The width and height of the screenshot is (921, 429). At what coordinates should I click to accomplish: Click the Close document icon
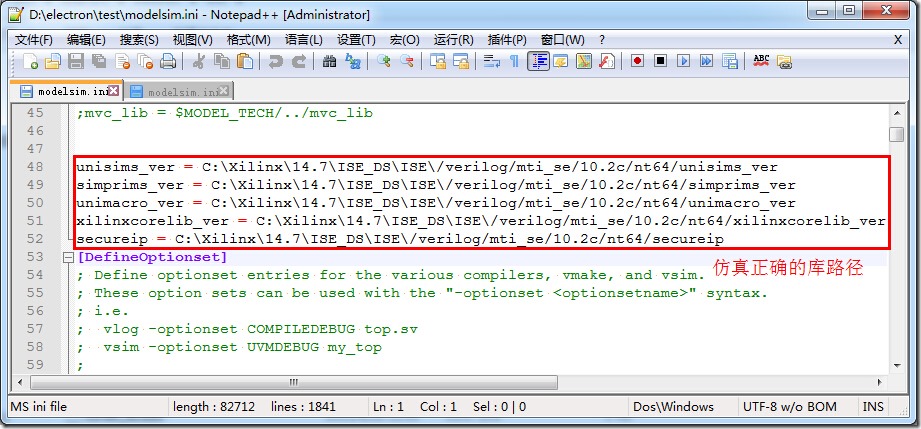tap(122, 61)
